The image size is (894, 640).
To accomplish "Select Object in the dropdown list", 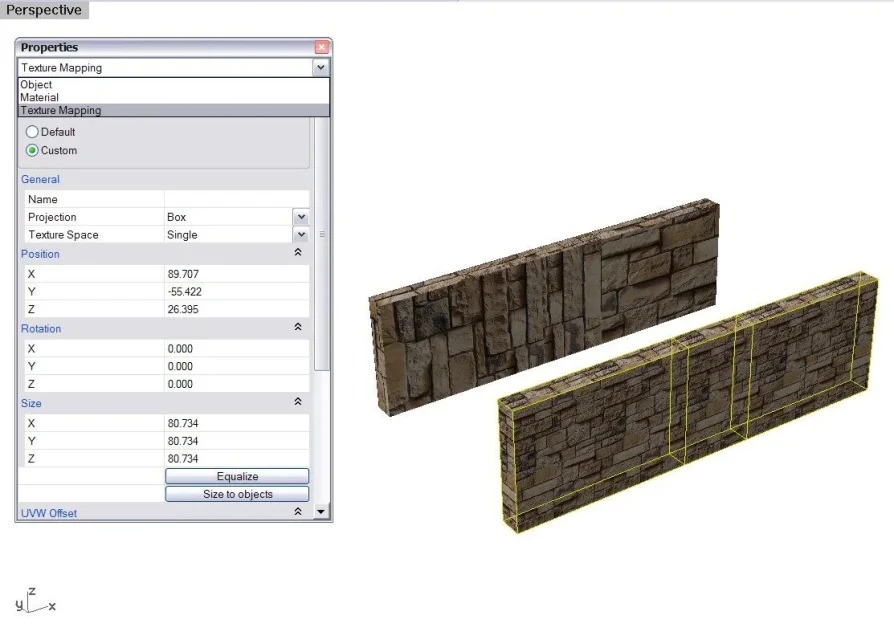I will [174, 84].
